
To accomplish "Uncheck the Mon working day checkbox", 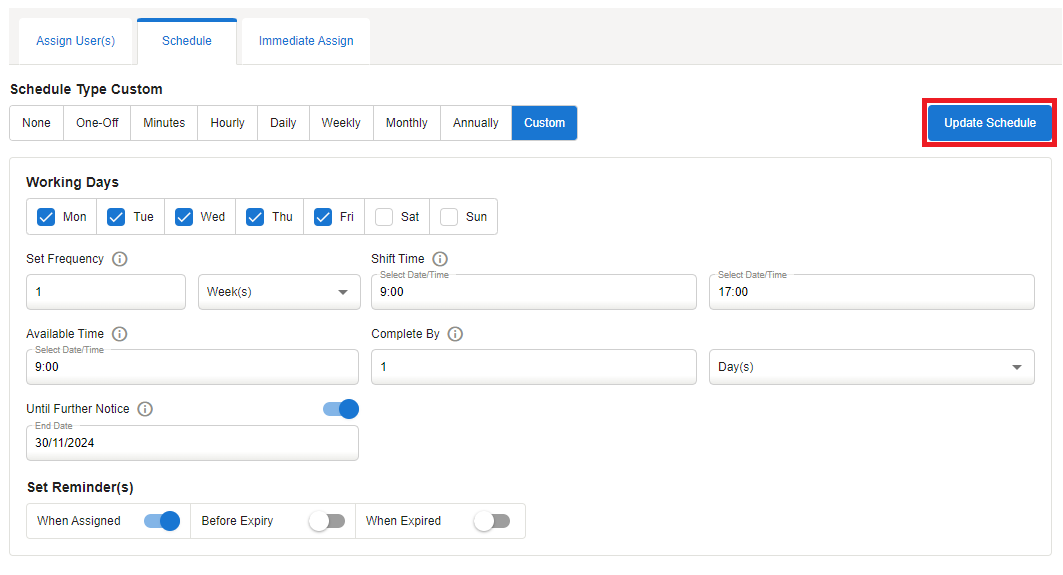I will coord(46,217).
